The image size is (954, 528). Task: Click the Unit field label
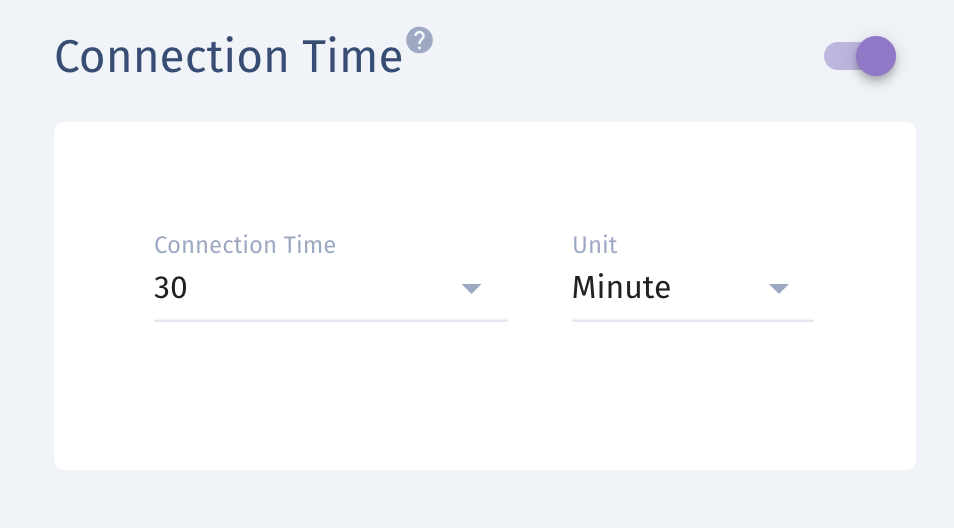point(594,245)
